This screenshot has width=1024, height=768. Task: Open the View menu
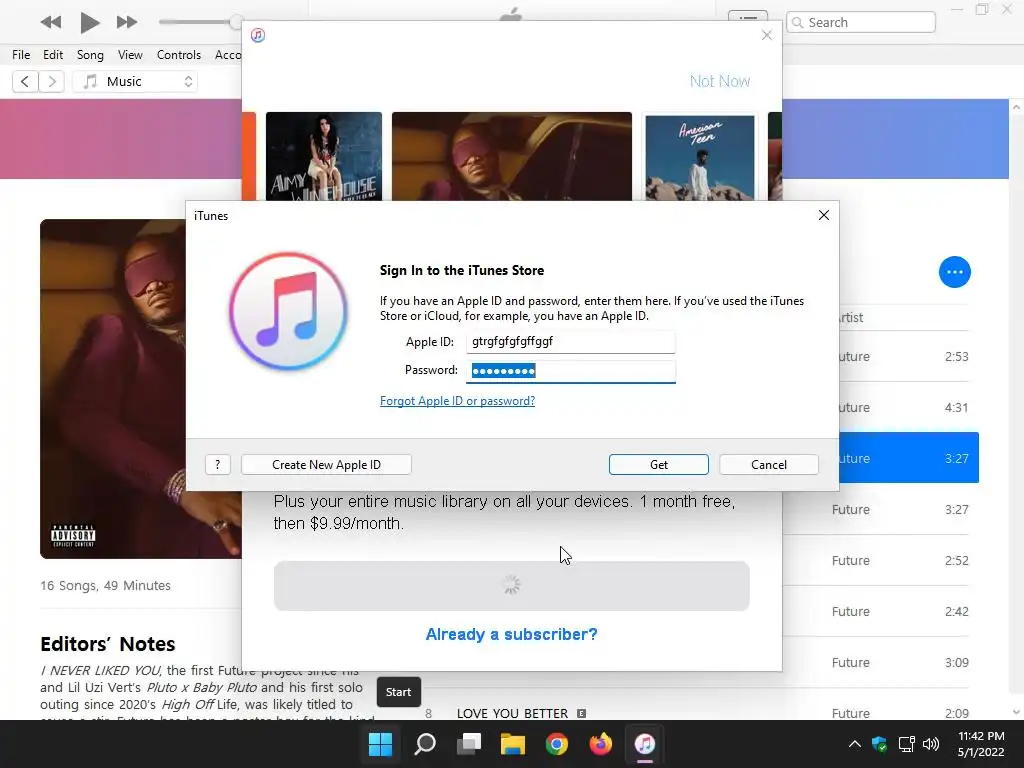(x=130, y=55)
